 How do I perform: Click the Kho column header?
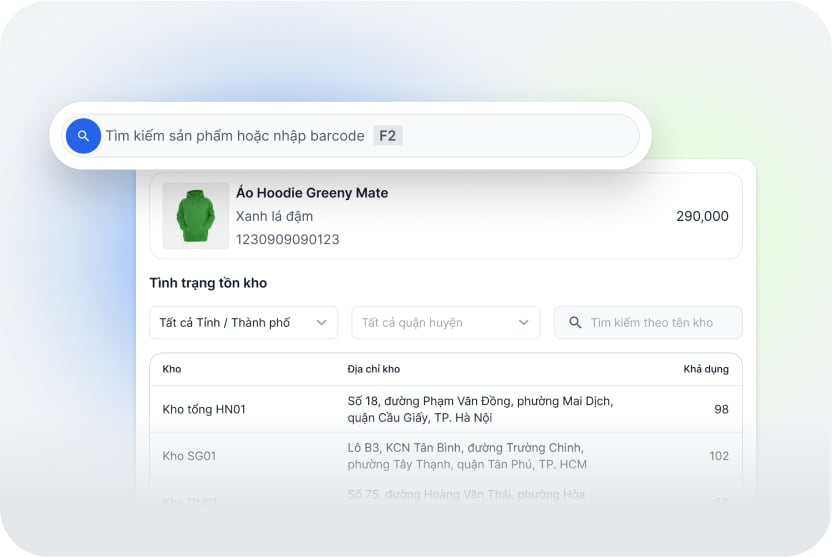click(172, 369)
